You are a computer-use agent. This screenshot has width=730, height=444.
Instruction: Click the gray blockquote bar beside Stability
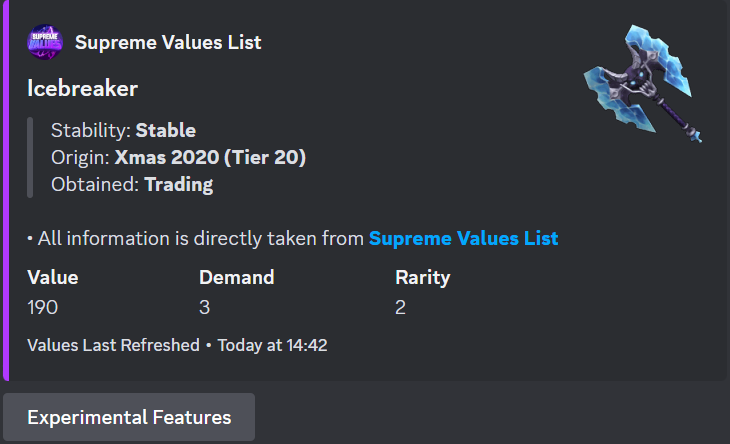(30, 157)
